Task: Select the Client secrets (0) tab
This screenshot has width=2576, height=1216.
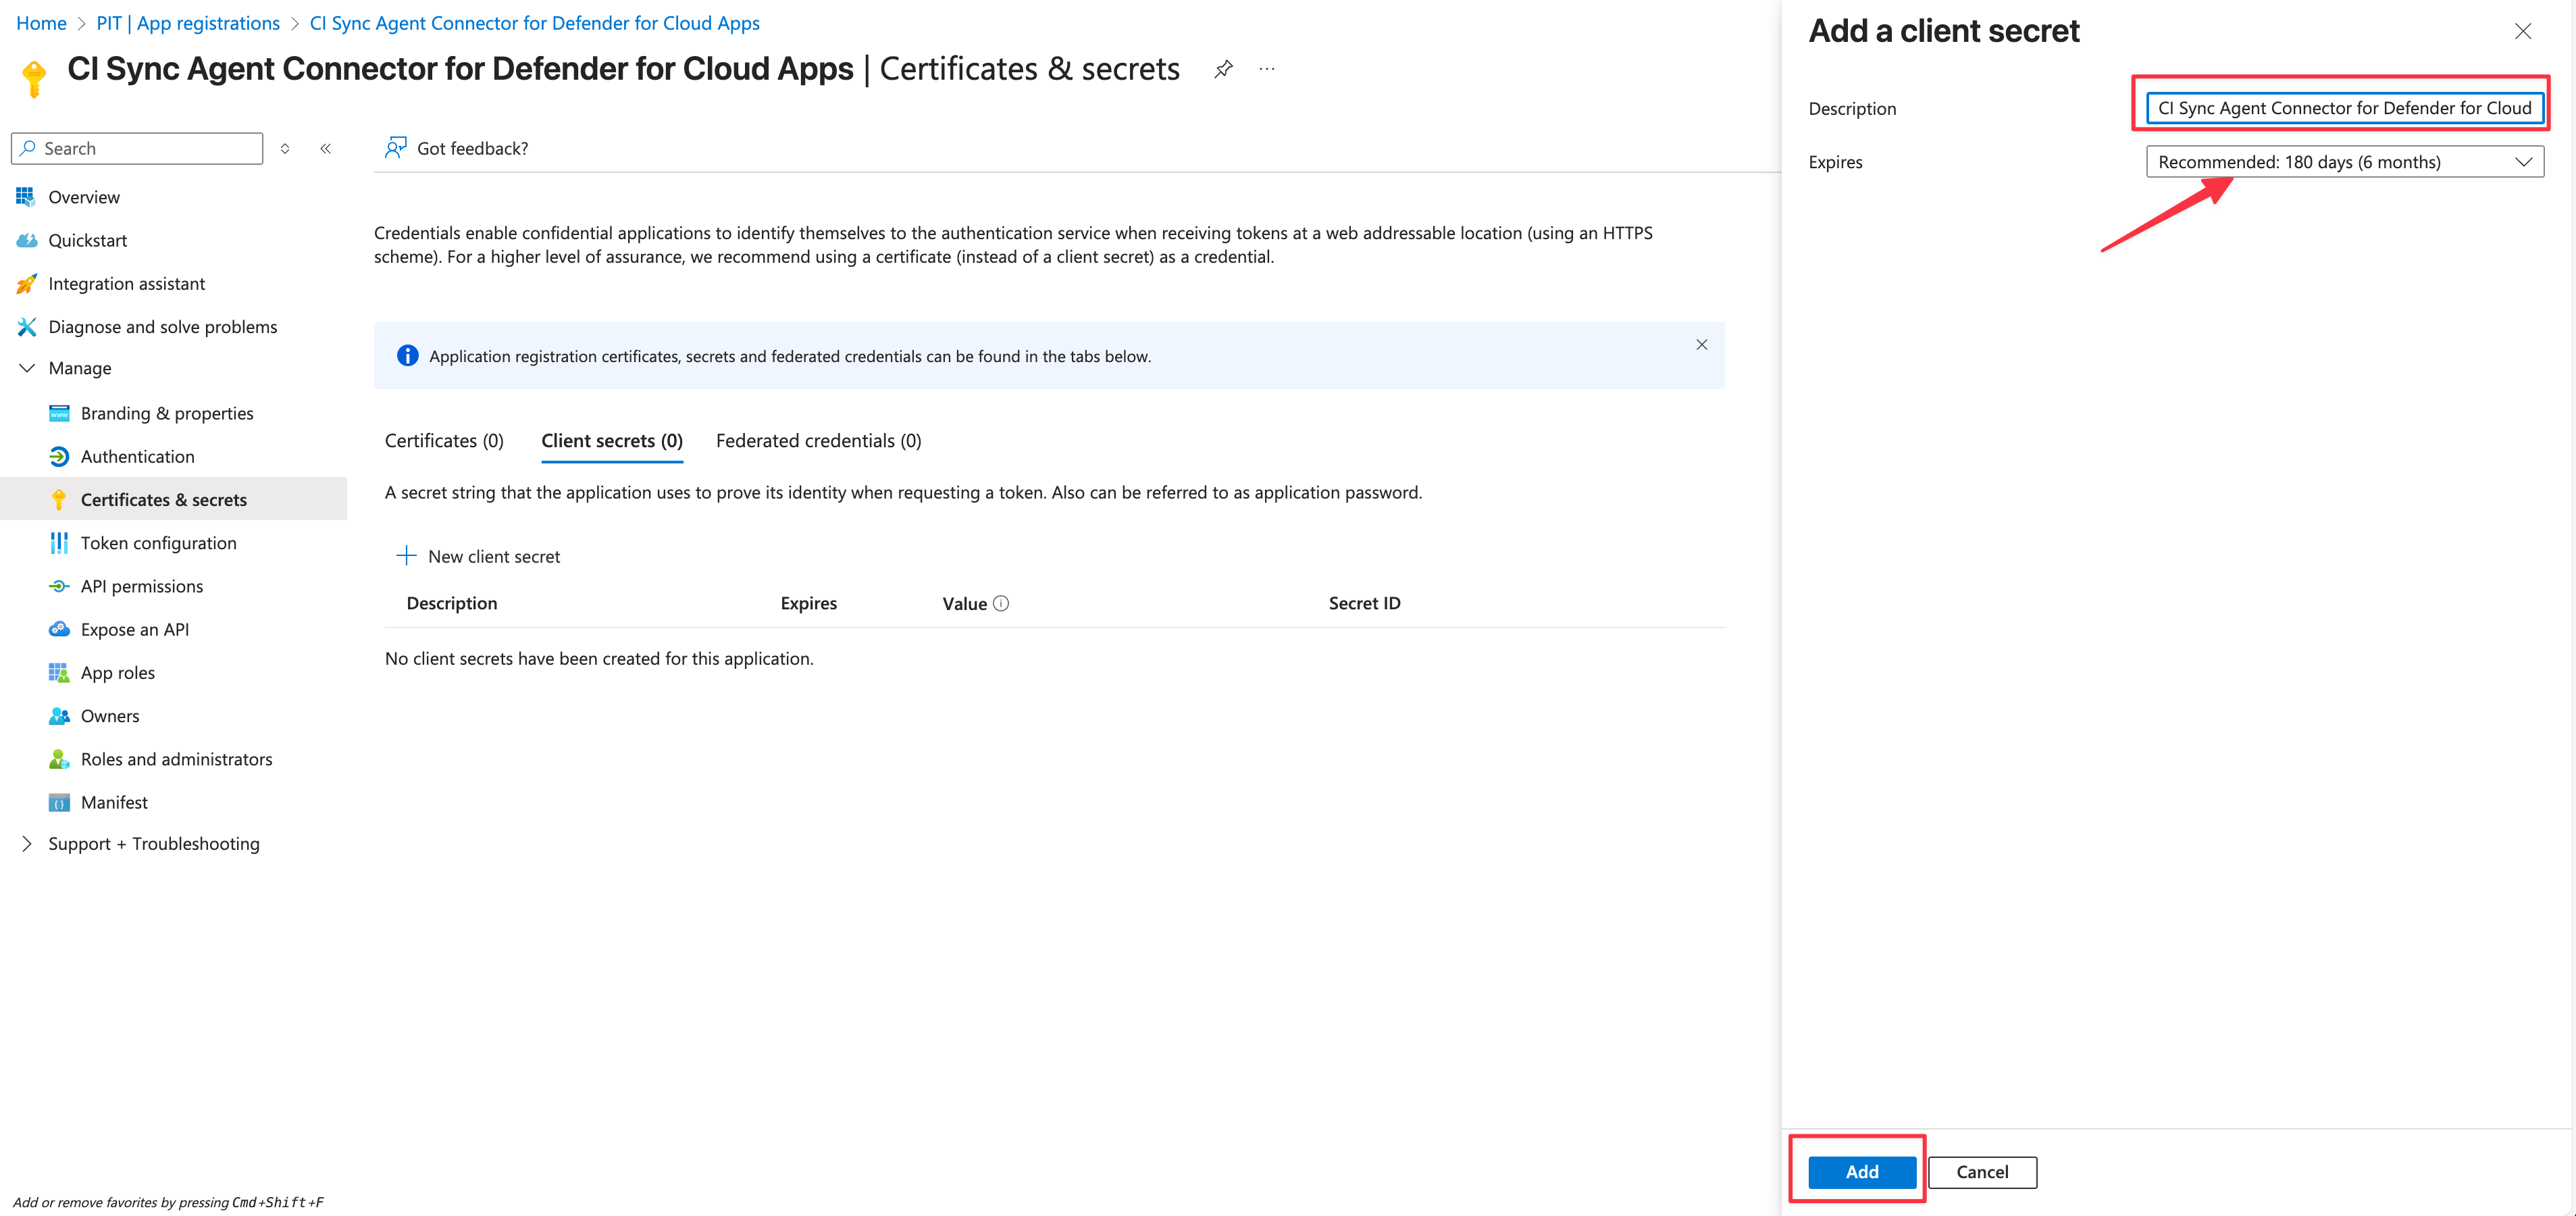Action: (x=612, y=441)
